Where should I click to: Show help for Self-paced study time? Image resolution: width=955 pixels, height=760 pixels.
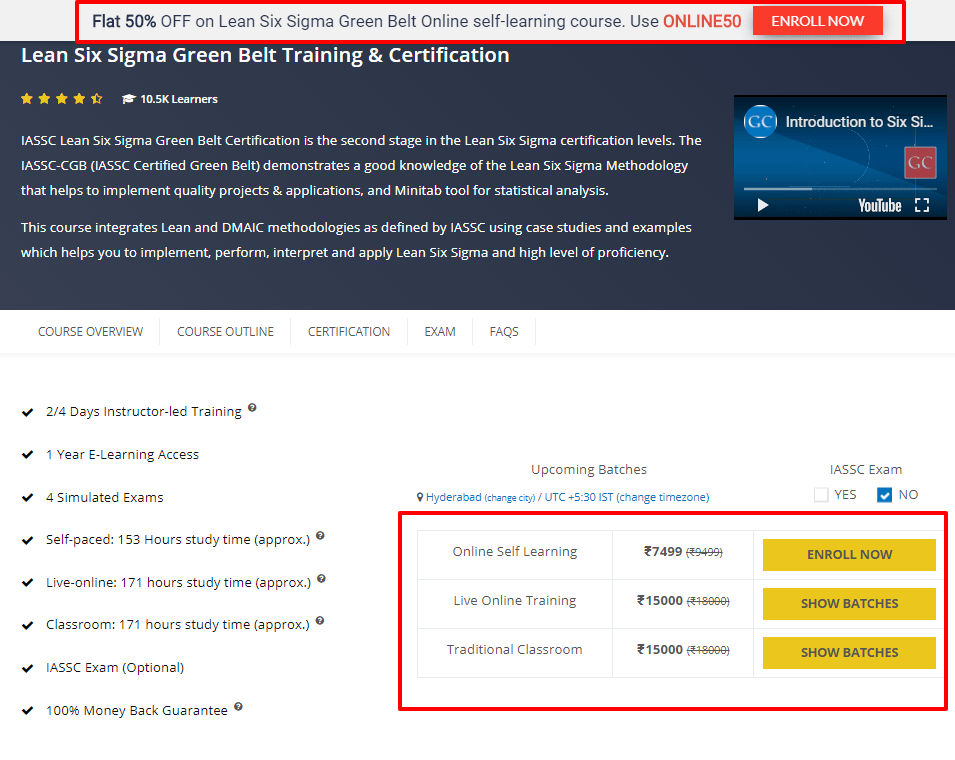pyautogui.click(x=320, y=535)
